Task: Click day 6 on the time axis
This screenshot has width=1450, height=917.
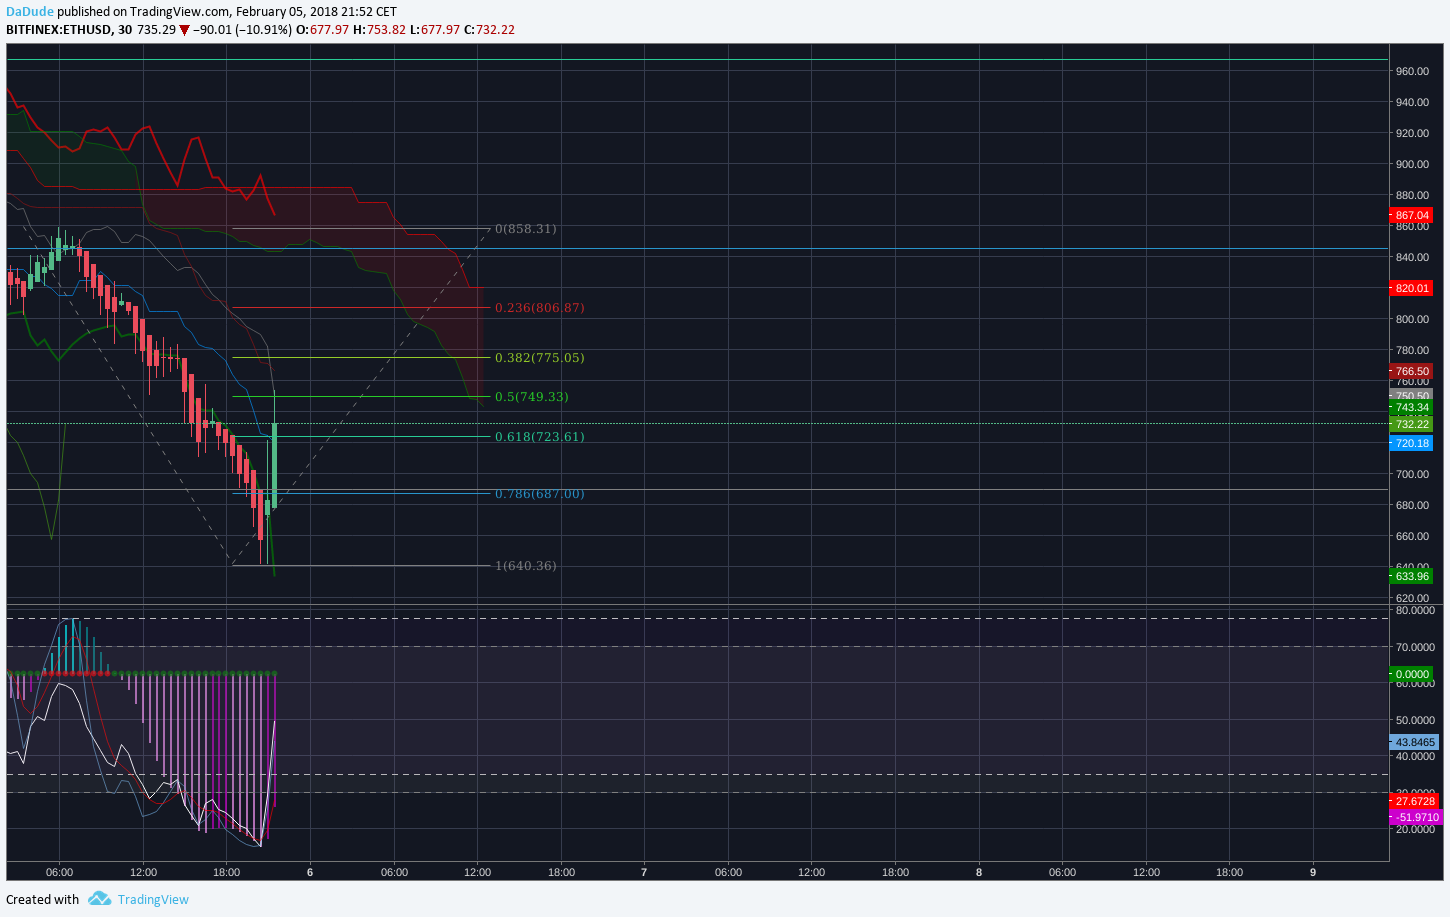Action: (310, 872)
